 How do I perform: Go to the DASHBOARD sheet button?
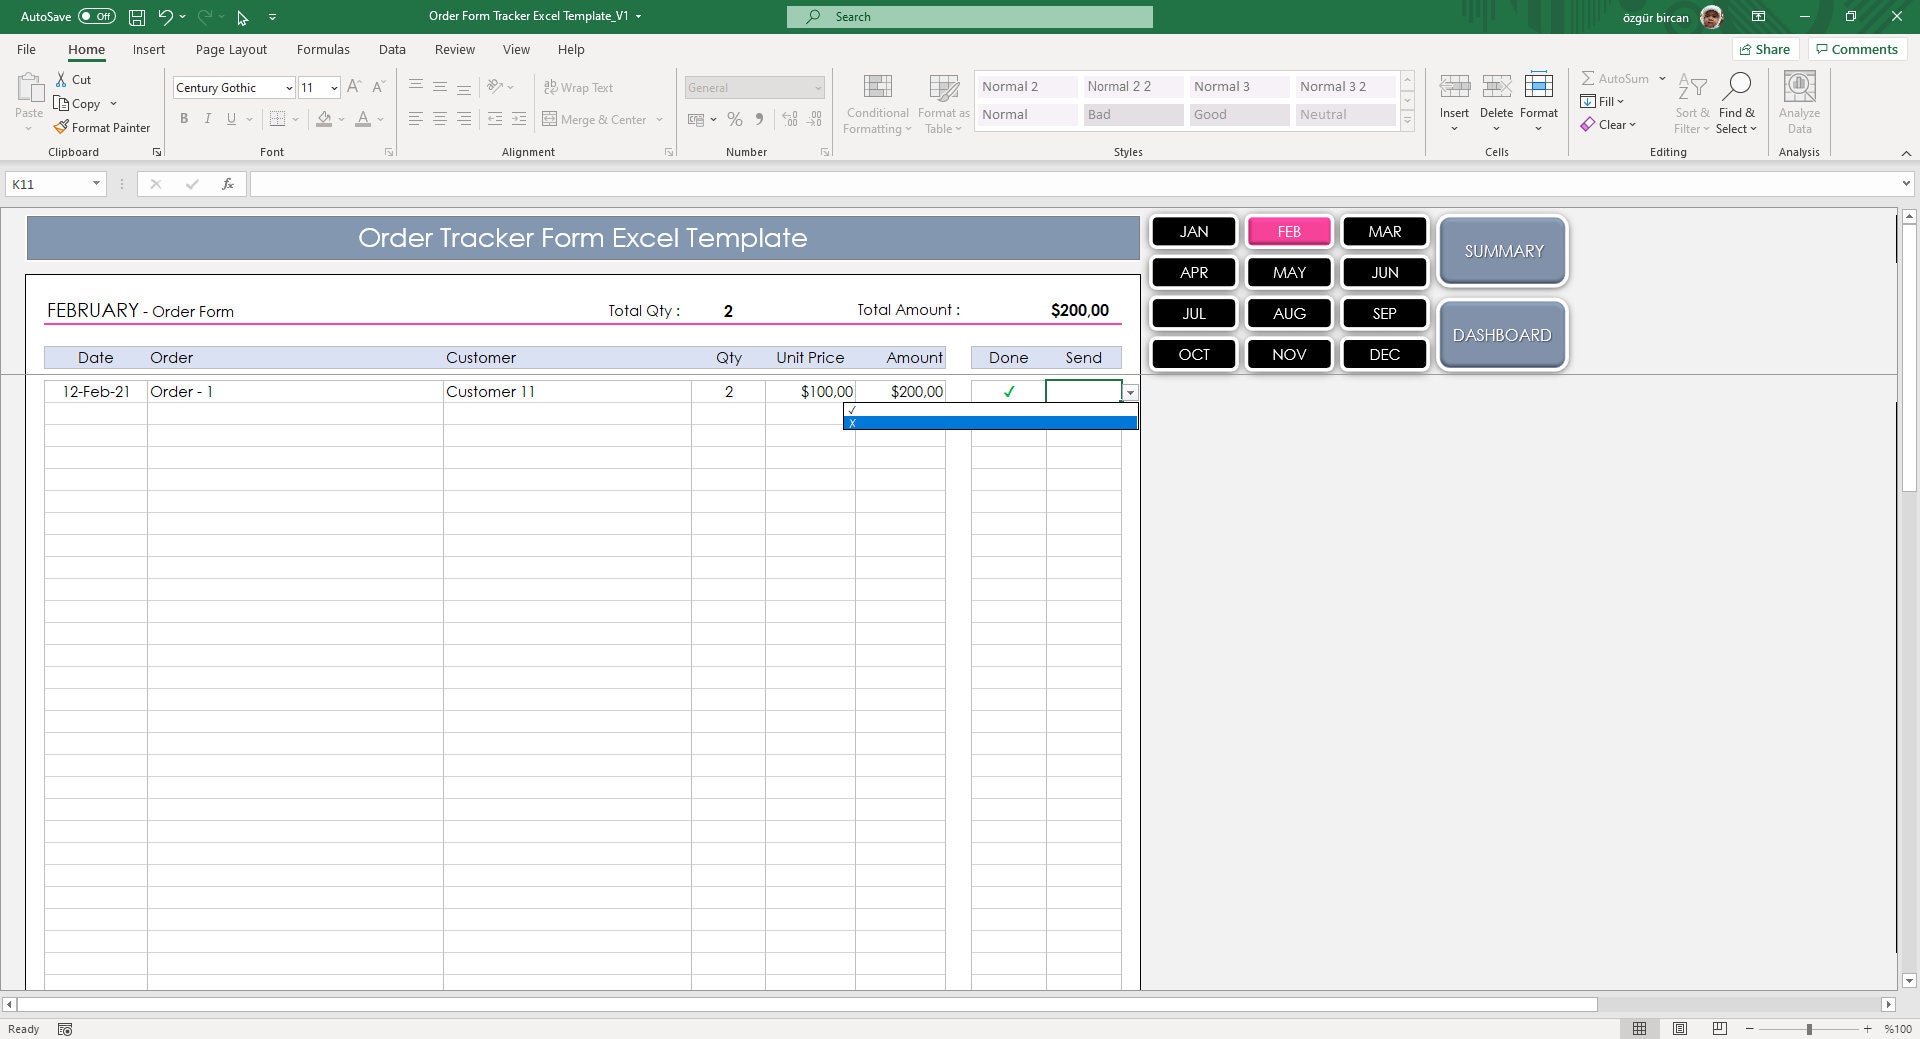click(1501, 335)
